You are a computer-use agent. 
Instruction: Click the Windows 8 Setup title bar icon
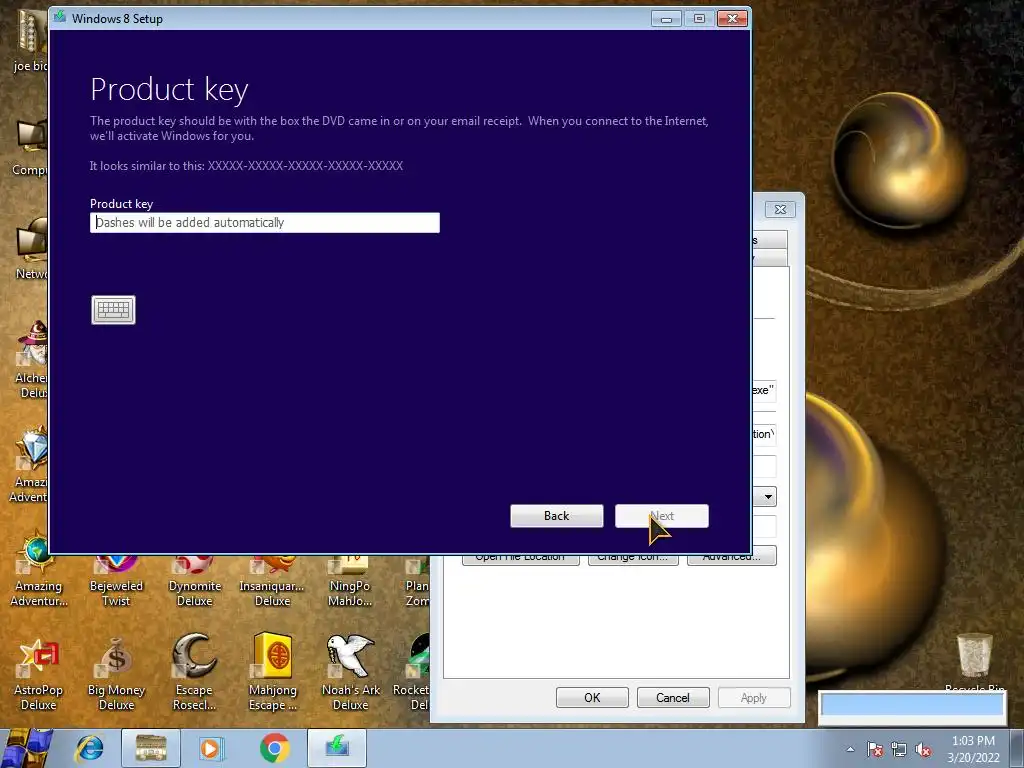[60, 18]
